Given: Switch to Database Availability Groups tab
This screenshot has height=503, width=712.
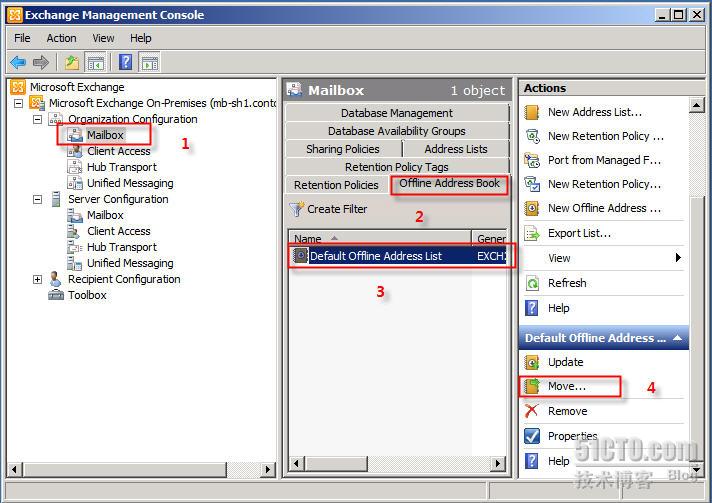Looking at the screenshot, I should pyautogui.click(x=397, y=131).
